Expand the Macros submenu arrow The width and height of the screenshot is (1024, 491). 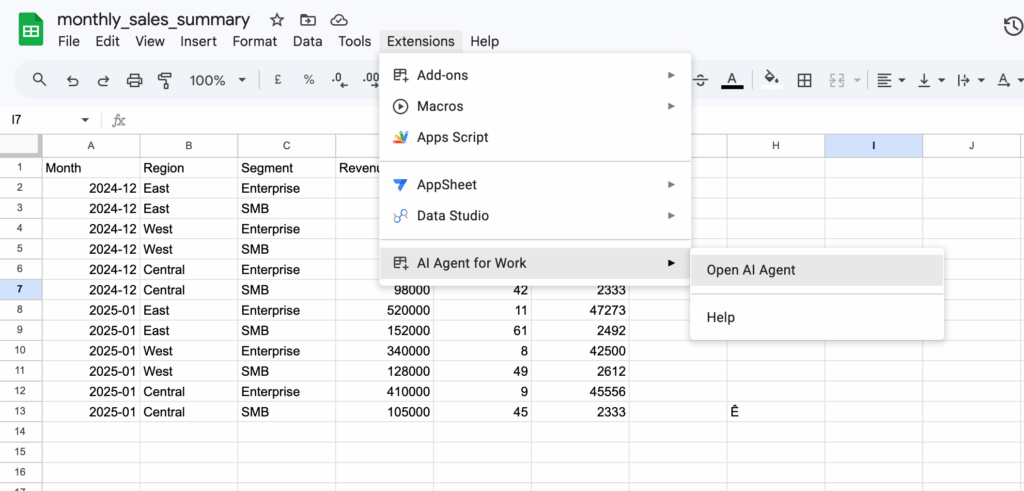671,106
